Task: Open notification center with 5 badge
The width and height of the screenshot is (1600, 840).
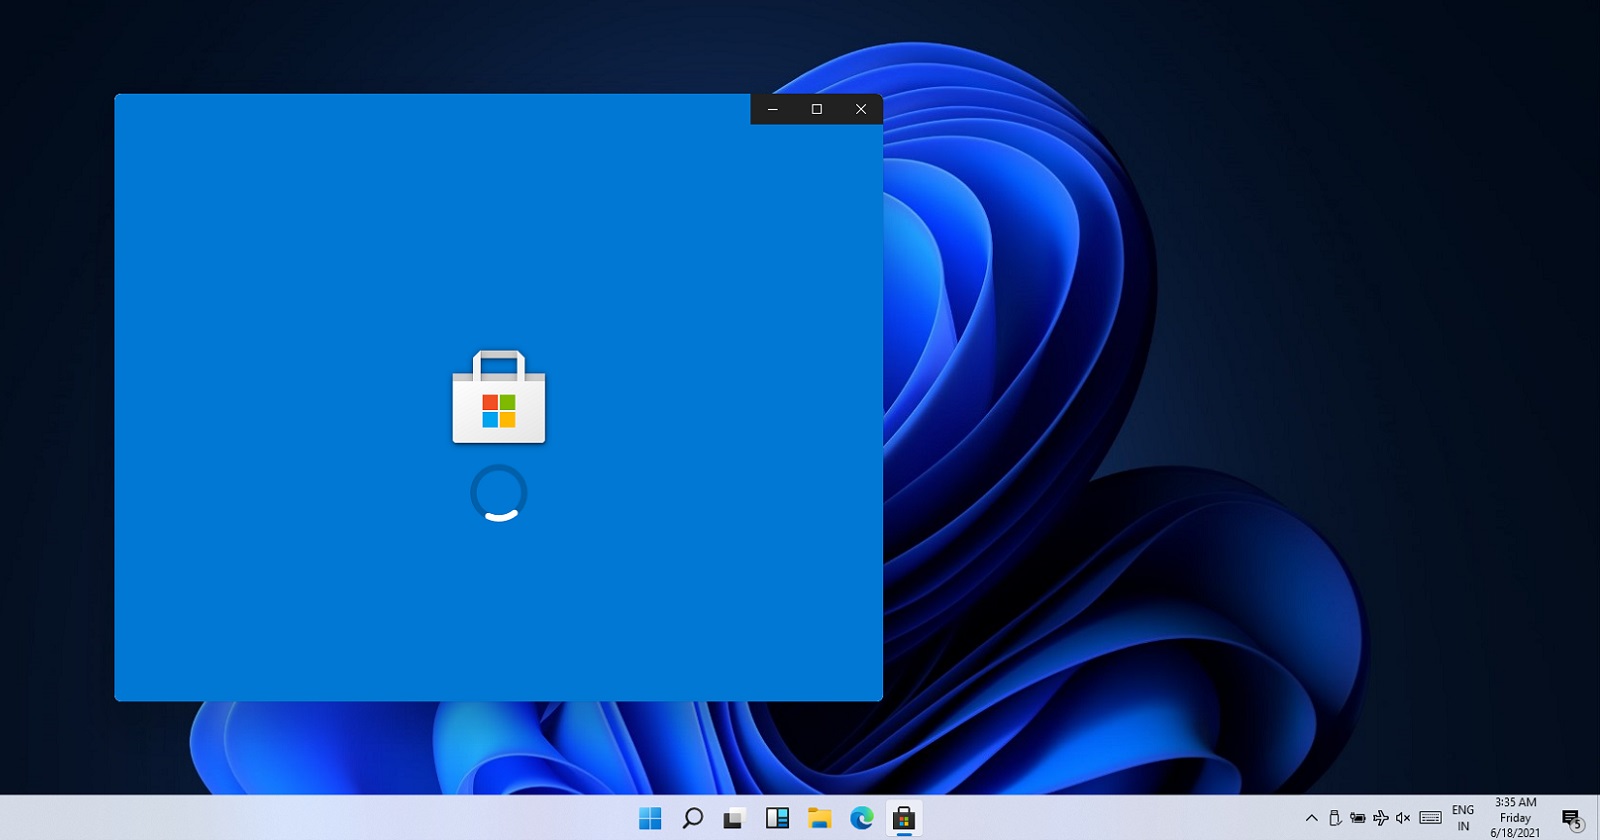Action: click(1571, 819)
